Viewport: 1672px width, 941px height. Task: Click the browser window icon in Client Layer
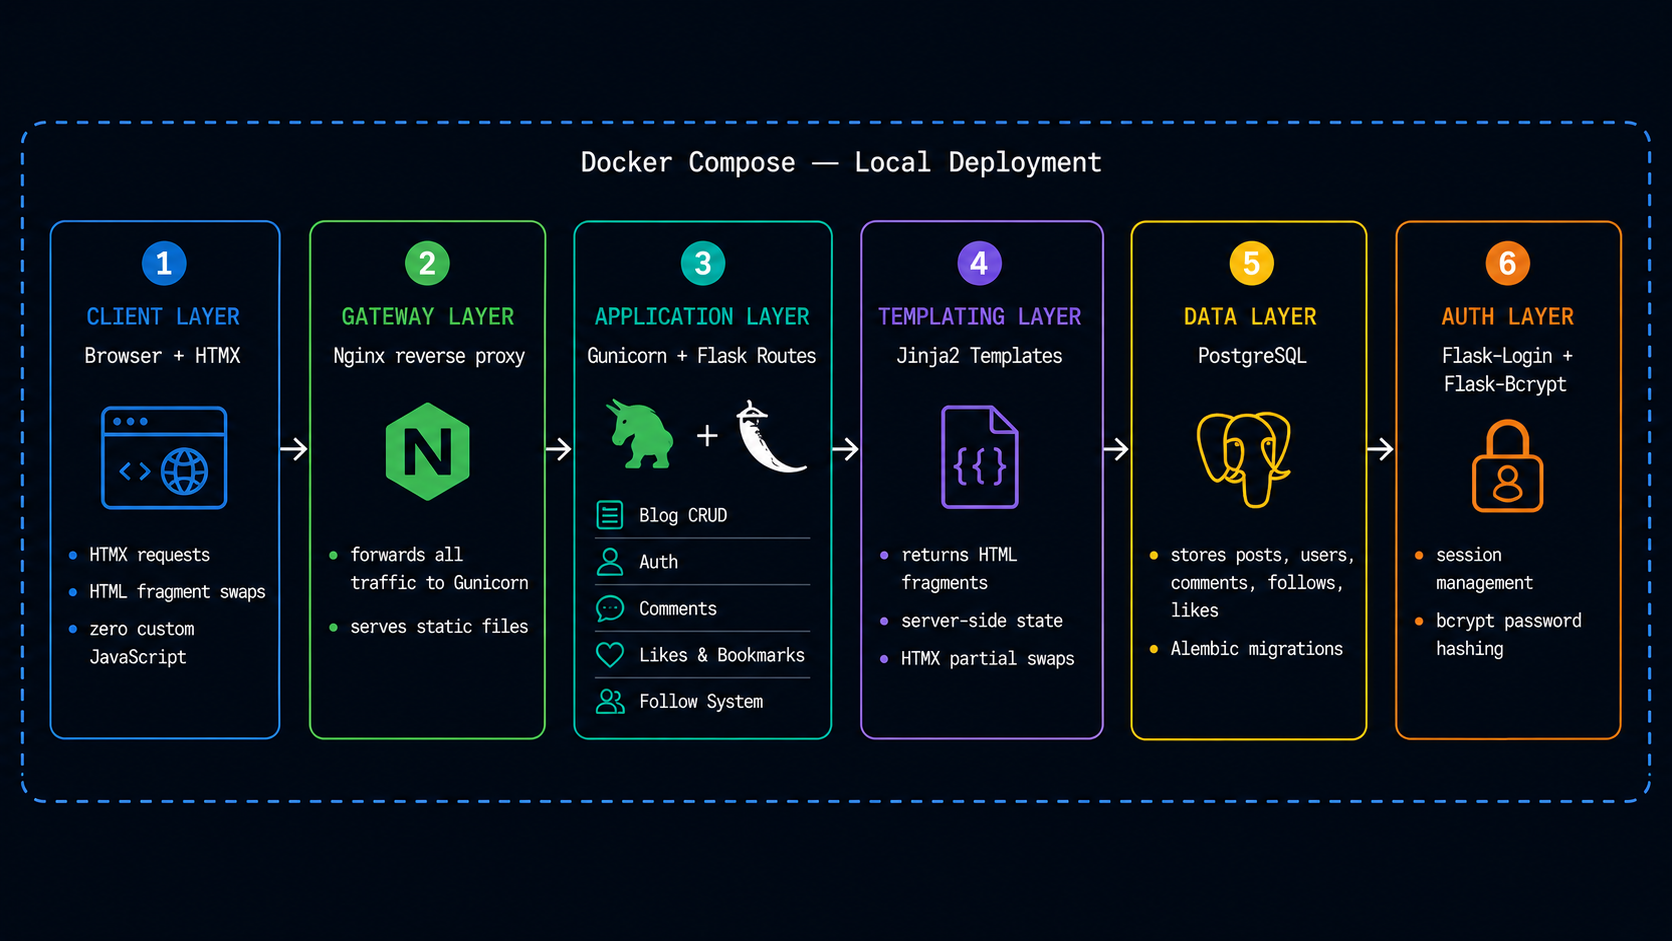point(164,458)
